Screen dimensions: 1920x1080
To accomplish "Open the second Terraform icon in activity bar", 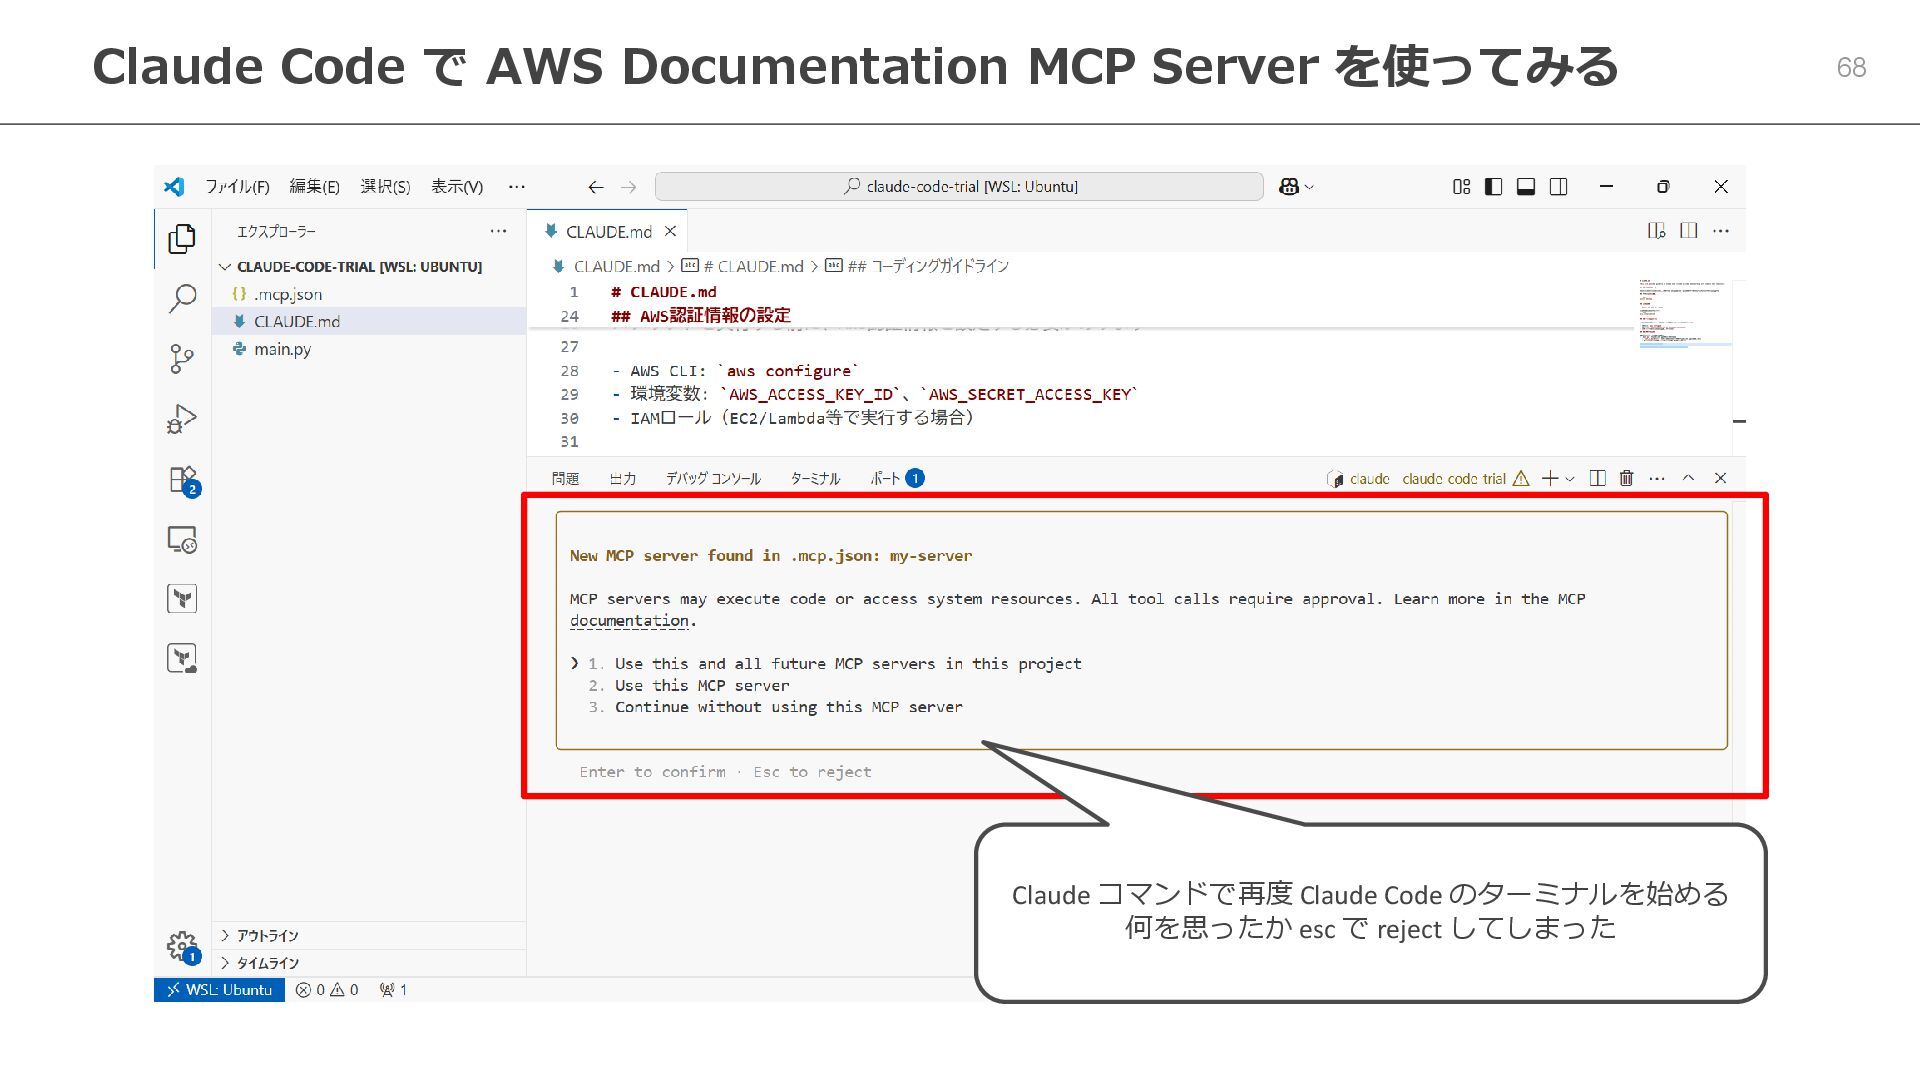I will 182,658.
